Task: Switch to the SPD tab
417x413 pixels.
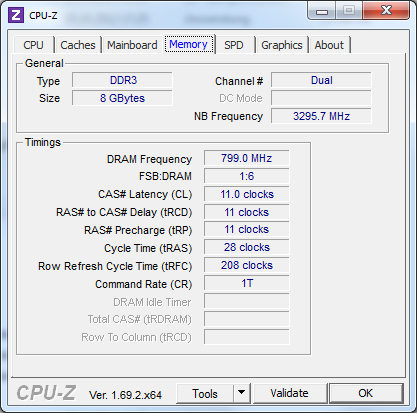Action: point(234,45)
